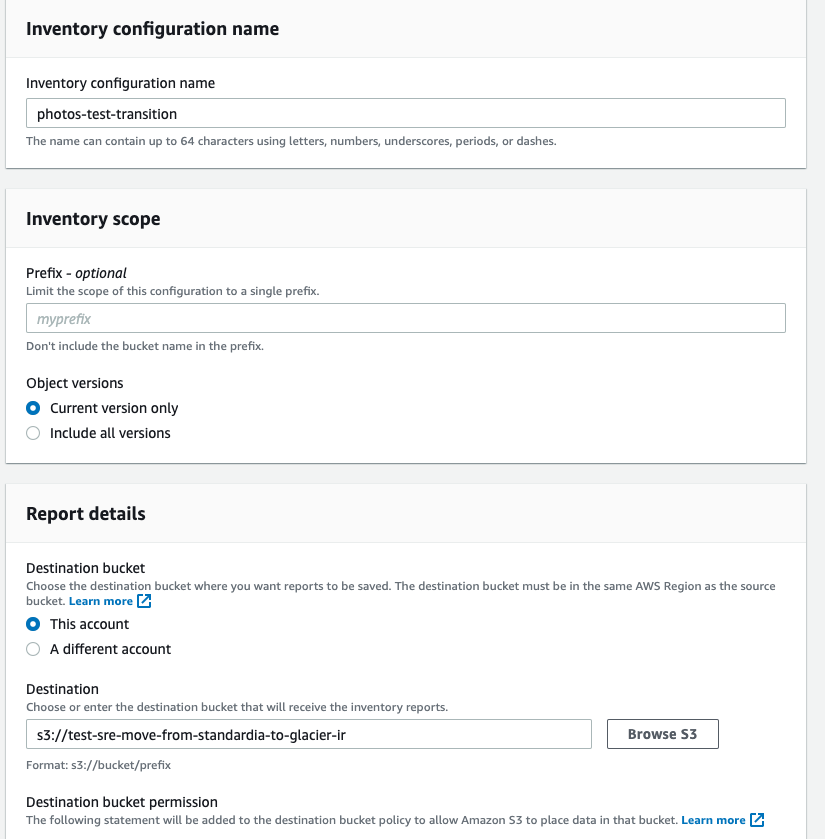
Task: Choose A different account for destination bucket
Action: coord(33,649)
